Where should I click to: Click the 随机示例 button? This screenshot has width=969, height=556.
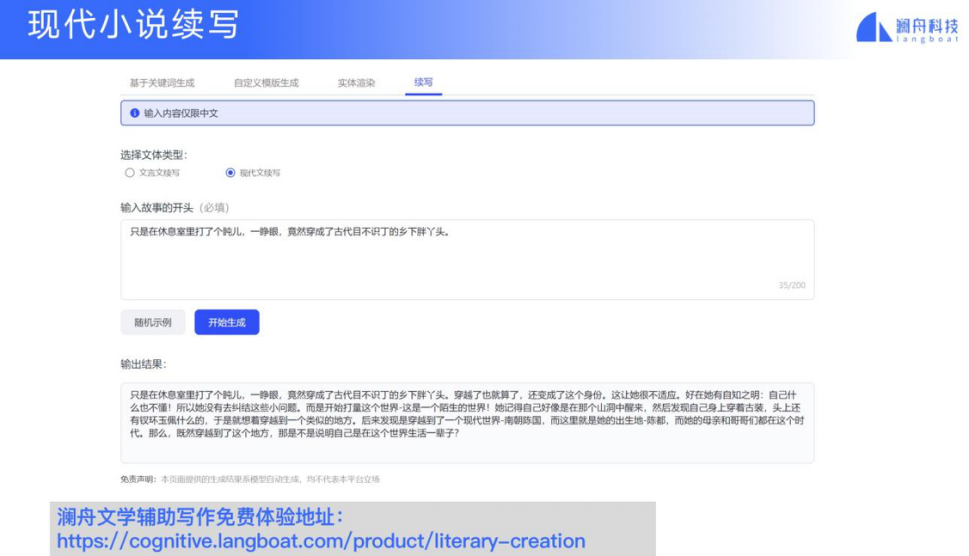pos(153,322)
